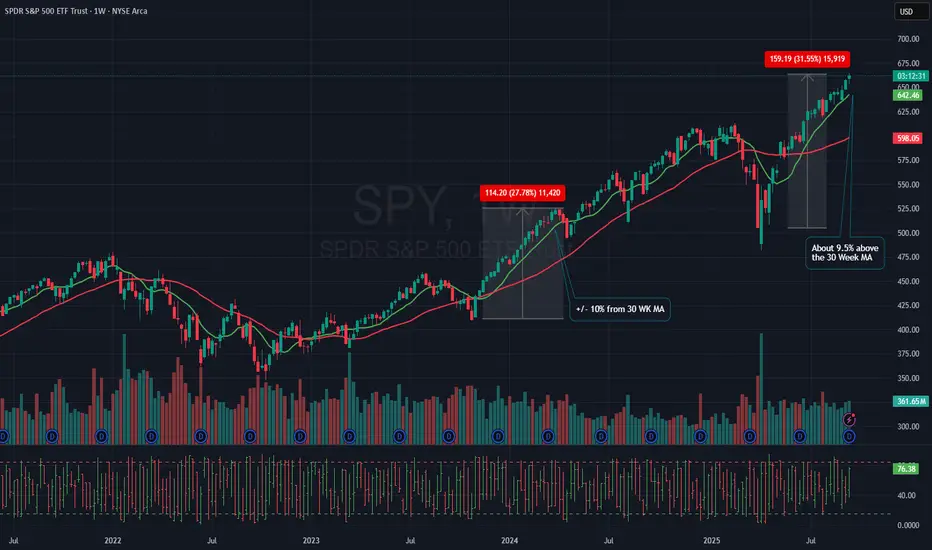Select the red 598.05 moving average label
The height and width of the screenshot is (550, 932).
[908, 138]
